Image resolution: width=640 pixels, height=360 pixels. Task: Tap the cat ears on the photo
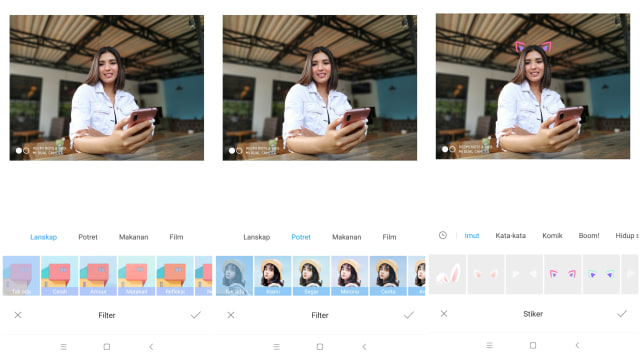tap(533, 47)
